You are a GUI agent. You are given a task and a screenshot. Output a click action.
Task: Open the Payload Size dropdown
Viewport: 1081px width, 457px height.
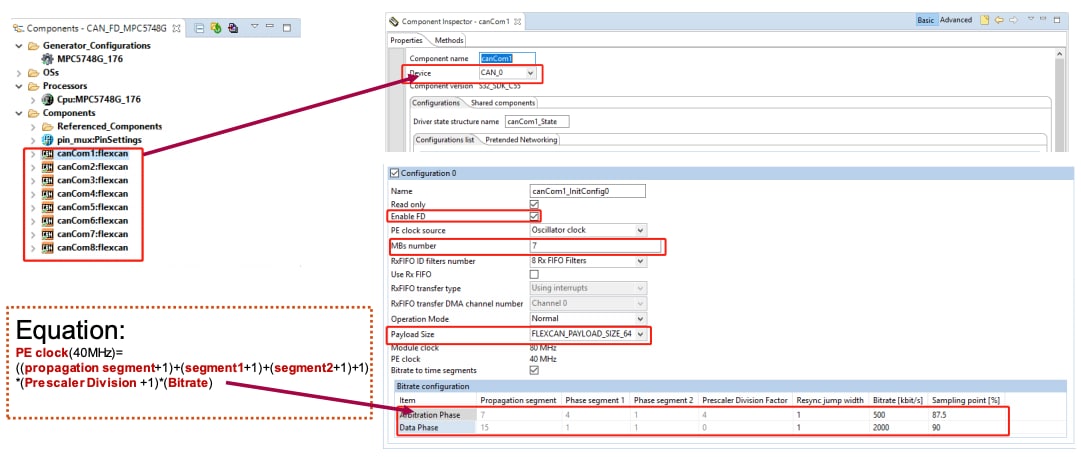point(588,334)
